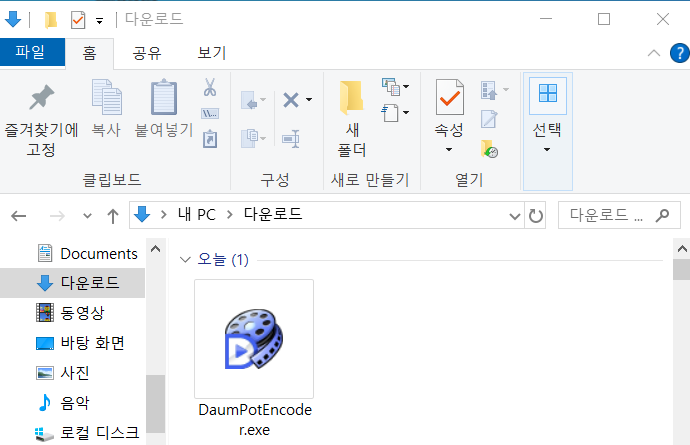Screen dimensions: 690x445
Task: Open address bar history dropdown
Action: point(515,216)
